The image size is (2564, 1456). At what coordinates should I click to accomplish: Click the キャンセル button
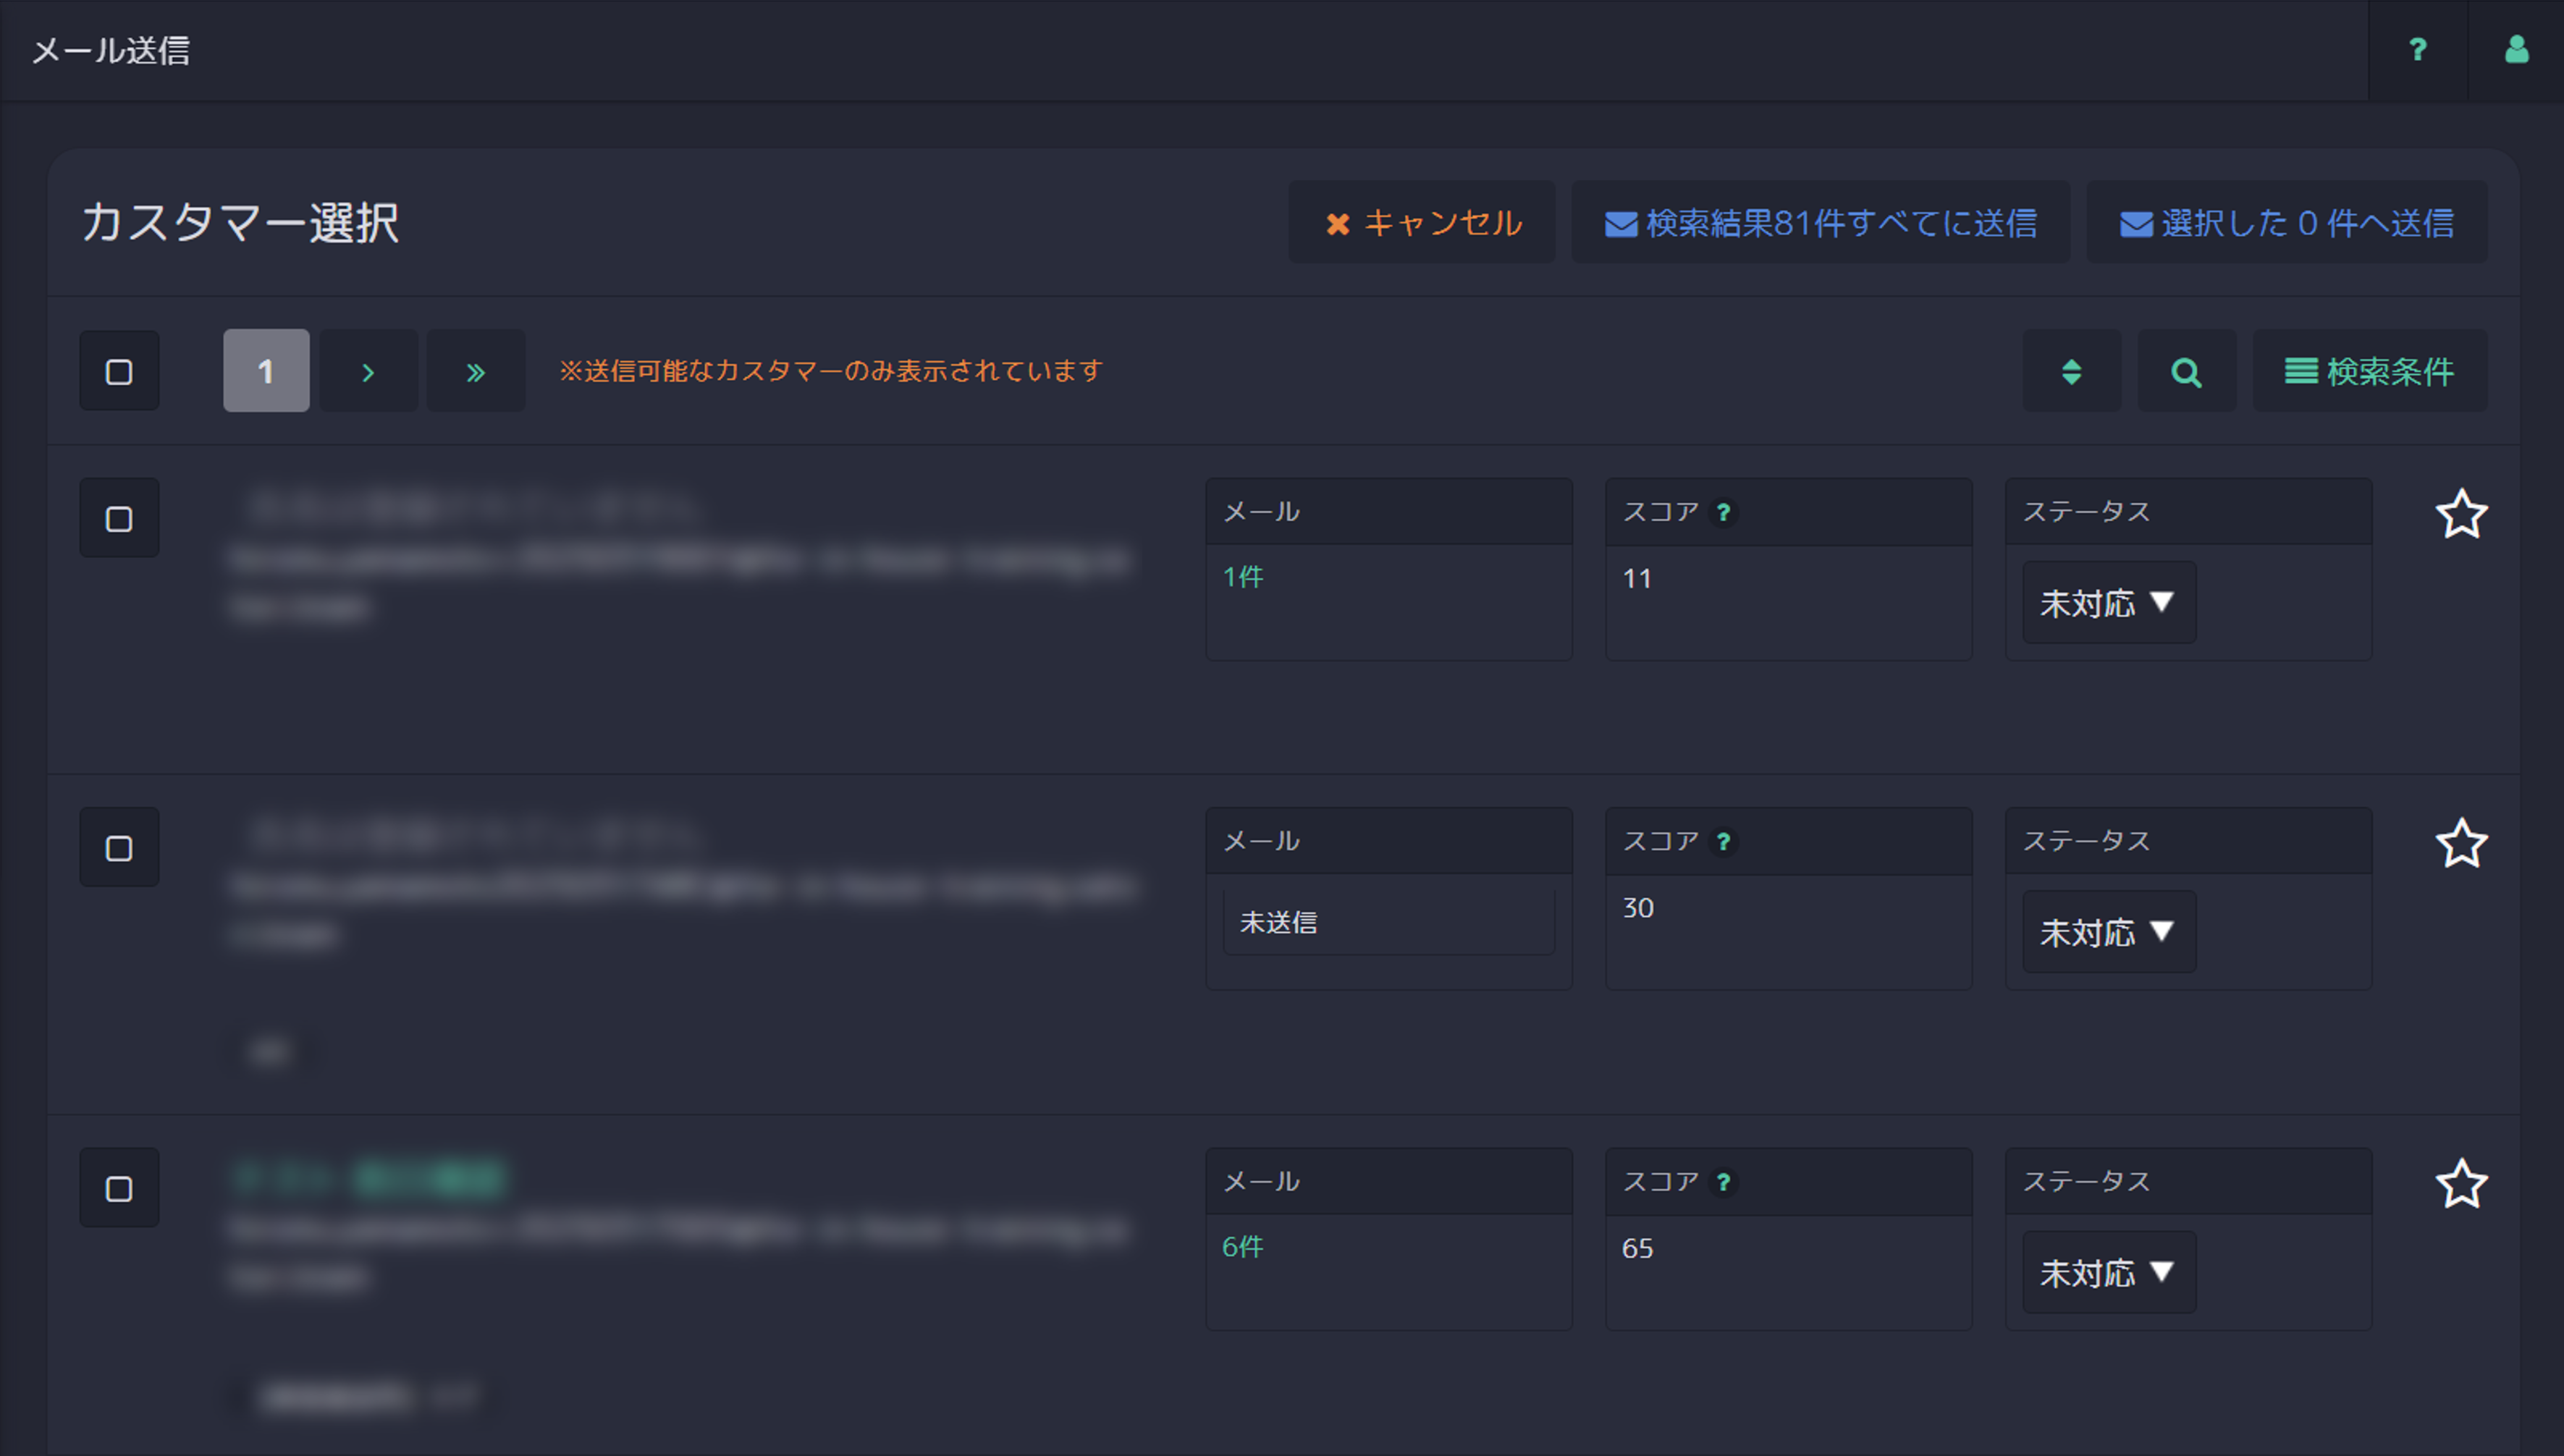click(x=1422, y=223)
